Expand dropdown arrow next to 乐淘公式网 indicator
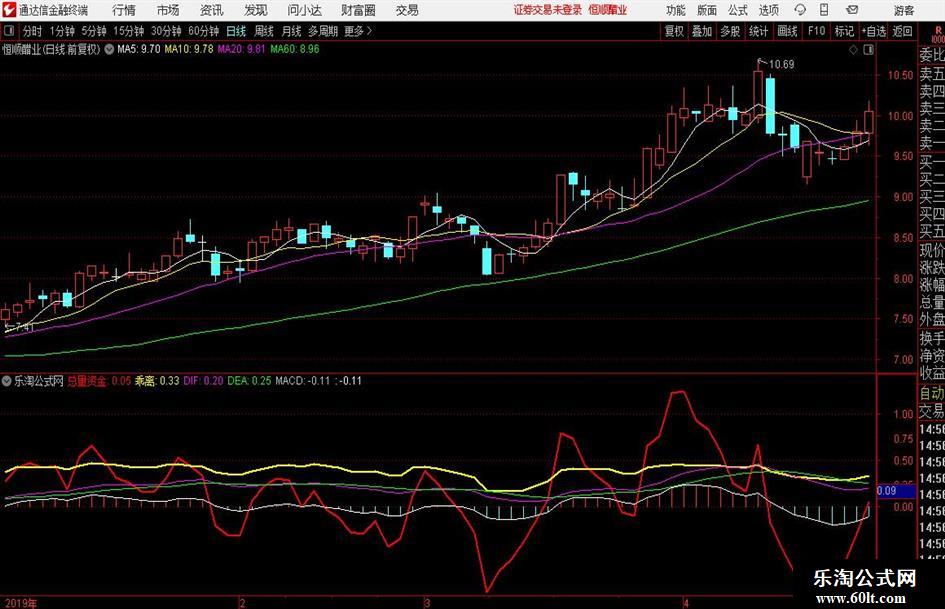Screen dimensions: 945x609 (7, 381)
